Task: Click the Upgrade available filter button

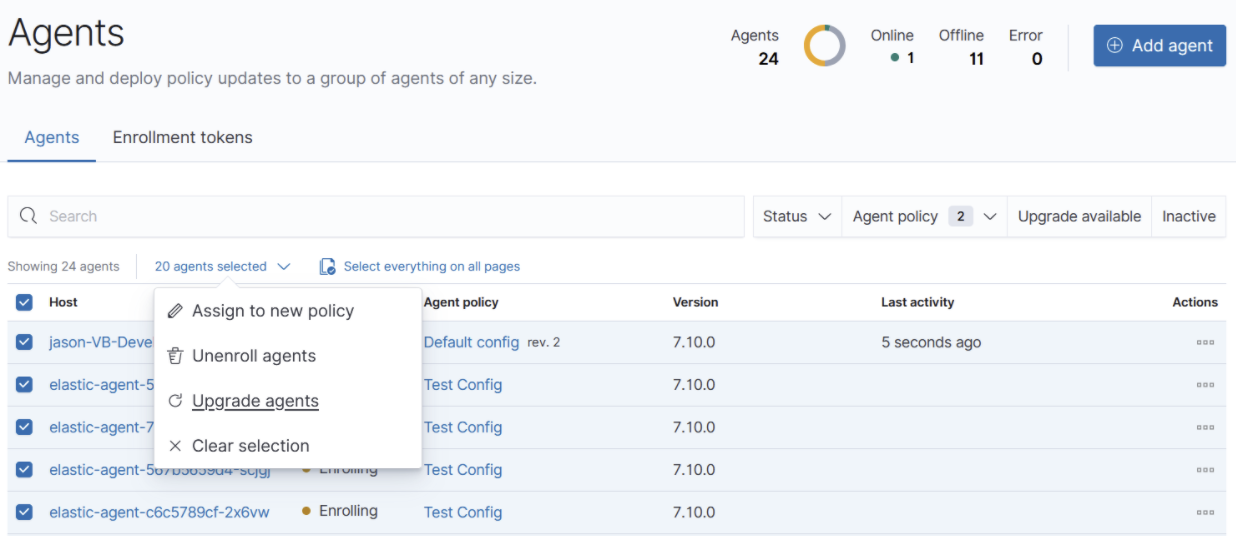Action: click(1079, 216)
